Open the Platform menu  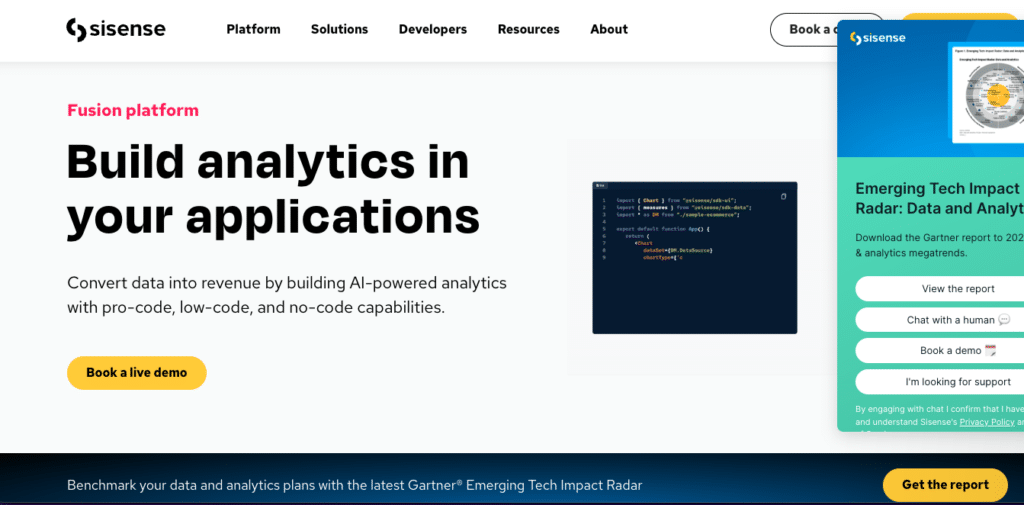click(253, 29)
